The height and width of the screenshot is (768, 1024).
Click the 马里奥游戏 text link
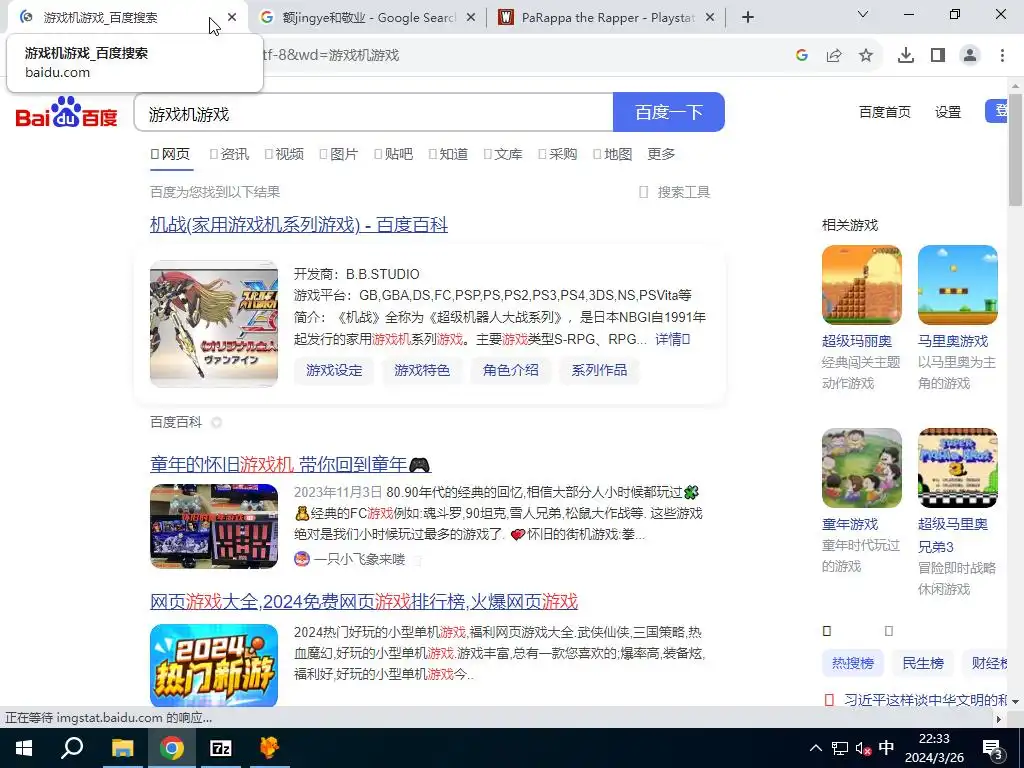(x=953, y=341)
